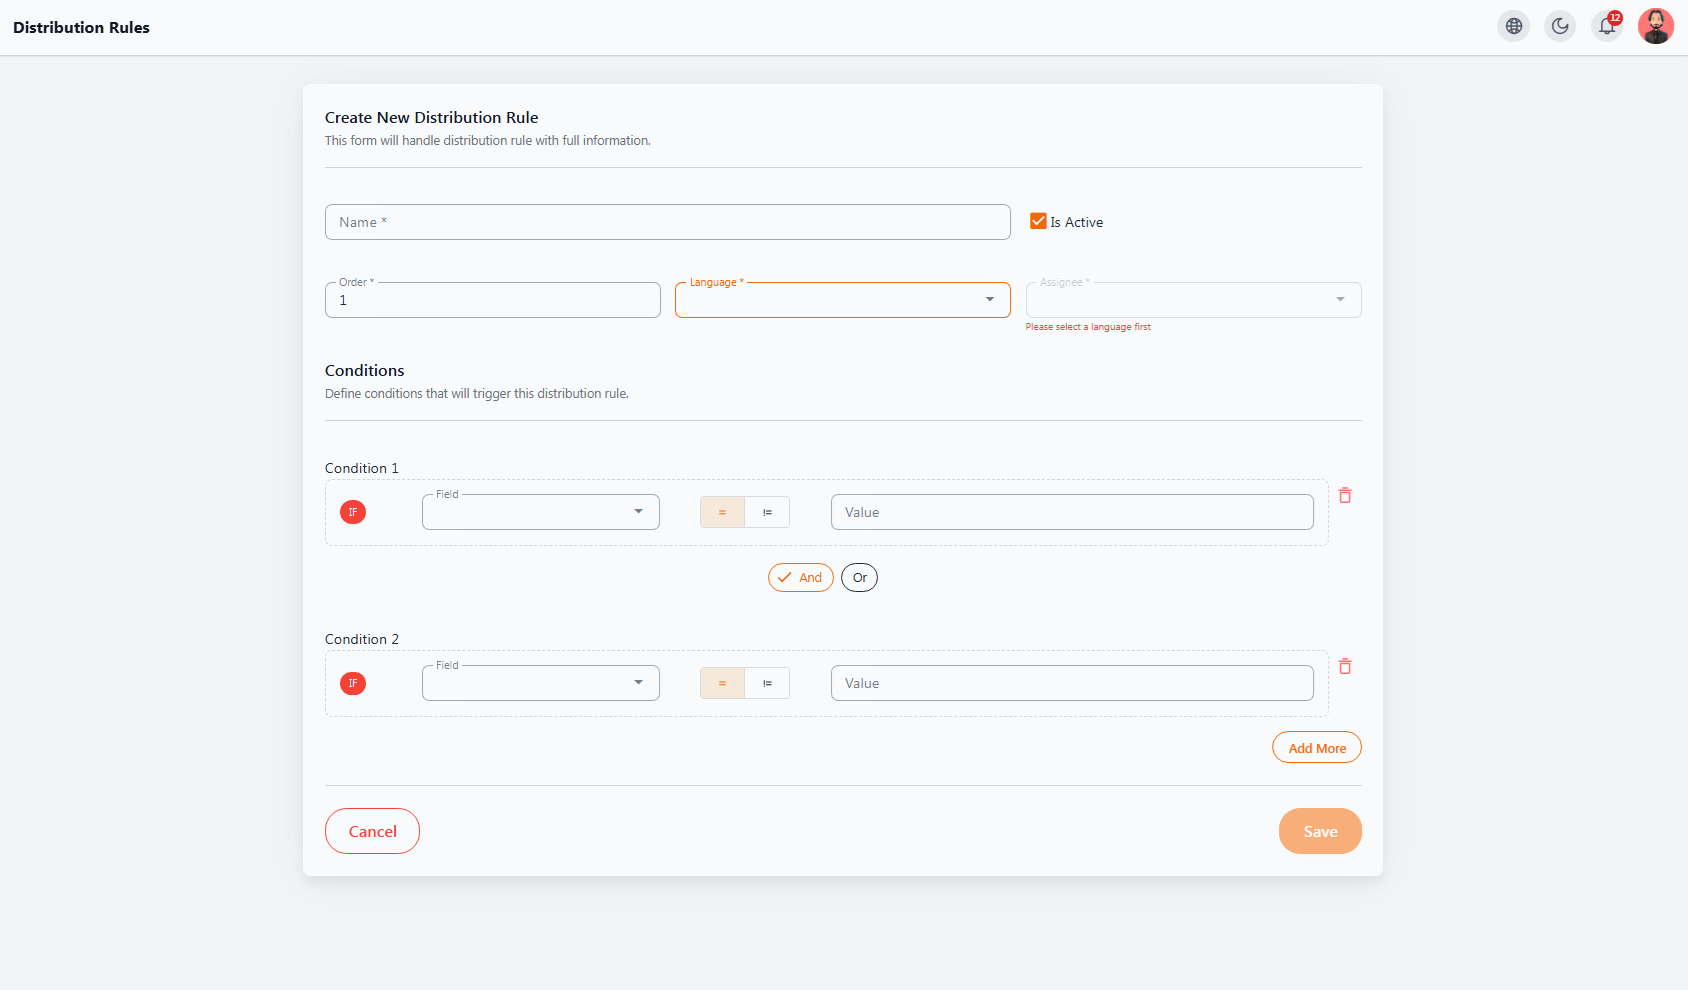Open Condition 2 Field dropdown
Screen dimensions: 1688x990
(541, 683)
